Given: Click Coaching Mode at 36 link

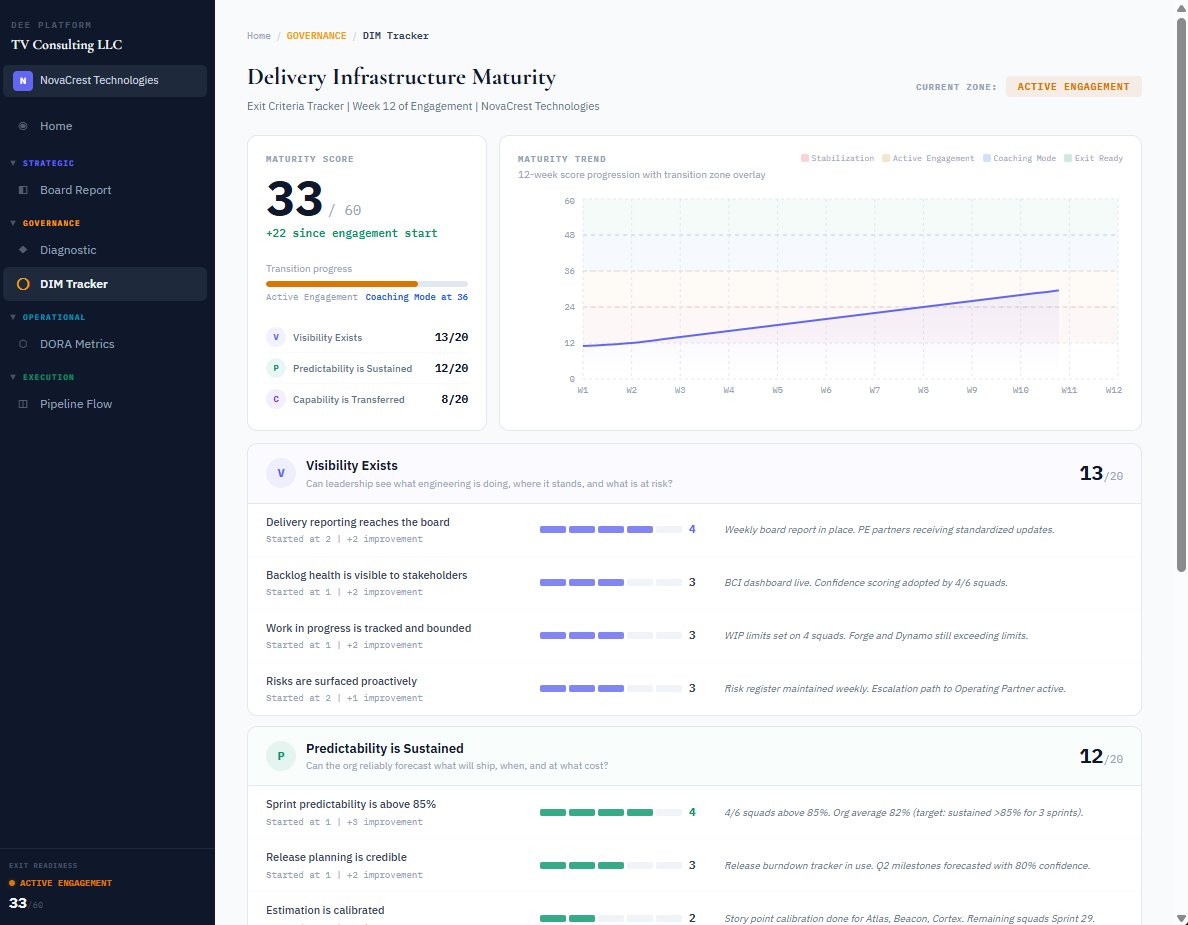Looking at the screenshot, I should (x=416, y=297).
